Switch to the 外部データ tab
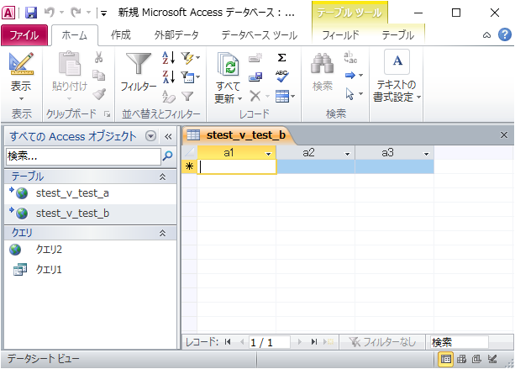This screenshot has width=515, height=369. click(x=176, y=35)
